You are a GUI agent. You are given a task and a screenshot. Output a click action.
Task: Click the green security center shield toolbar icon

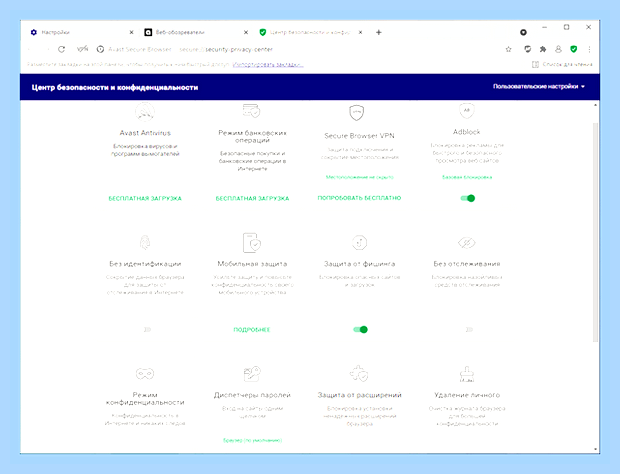coord(574,49)
